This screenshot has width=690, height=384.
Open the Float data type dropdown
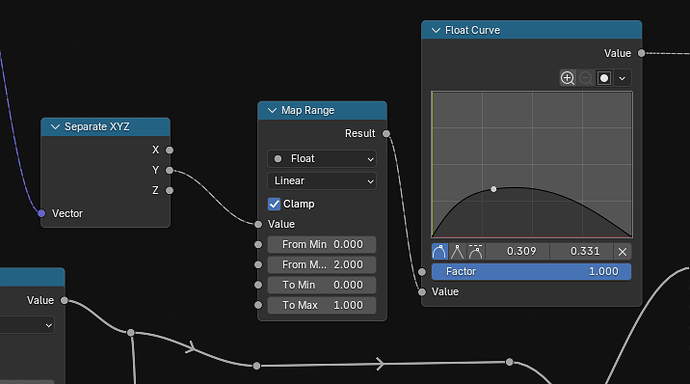coord(322,159)
